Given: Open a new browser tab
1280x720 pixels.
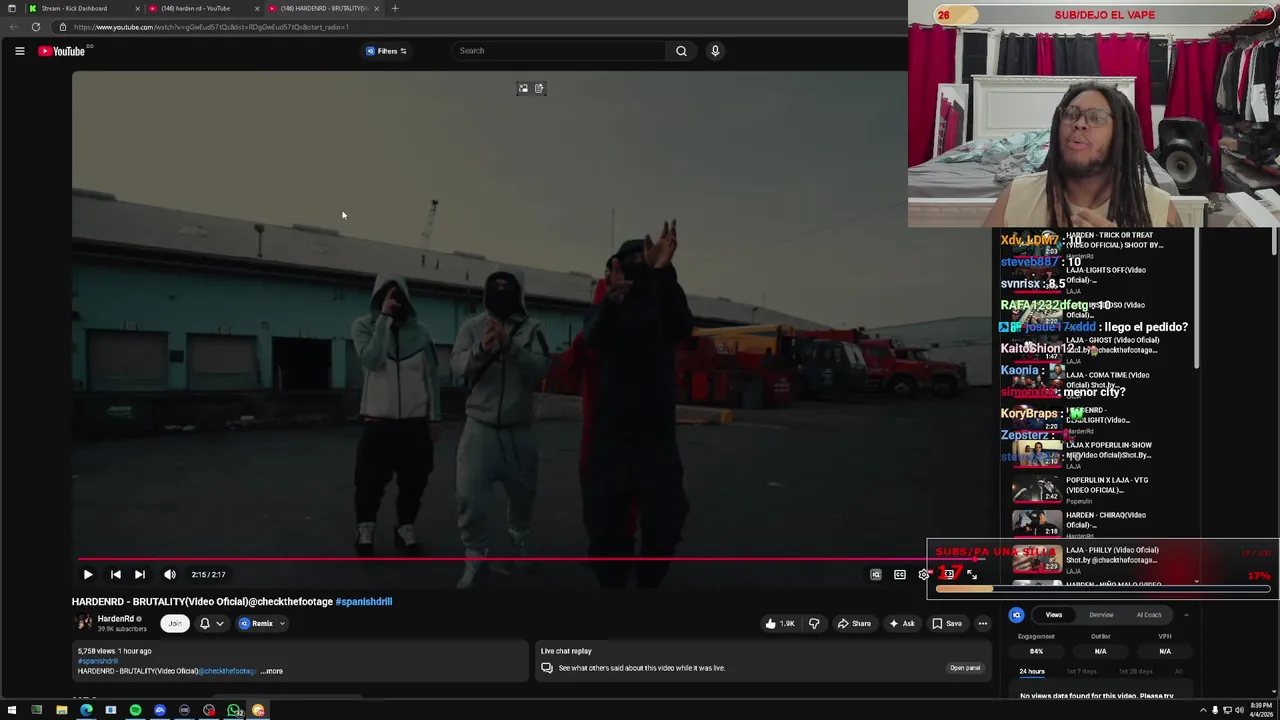Looking at the screenshot, I should click(395, 8).
